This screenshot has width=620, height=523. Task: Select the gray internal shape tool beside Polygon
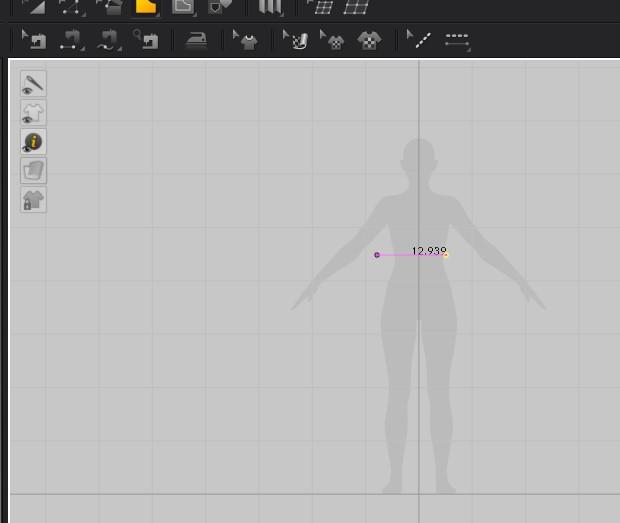(183, 7)
